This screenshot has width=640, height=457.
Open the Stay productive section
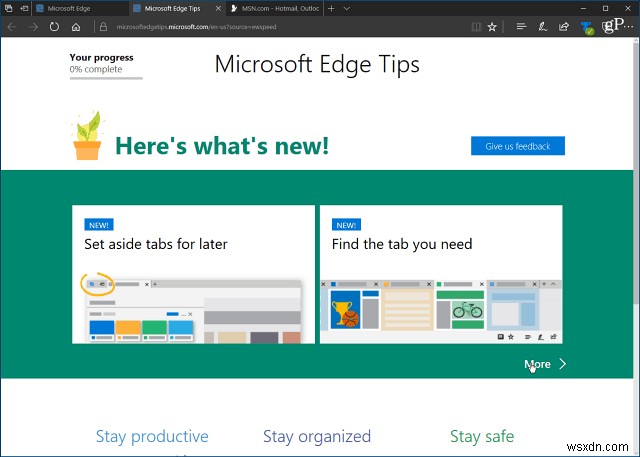pyautogui.click(x=152, y=436)
